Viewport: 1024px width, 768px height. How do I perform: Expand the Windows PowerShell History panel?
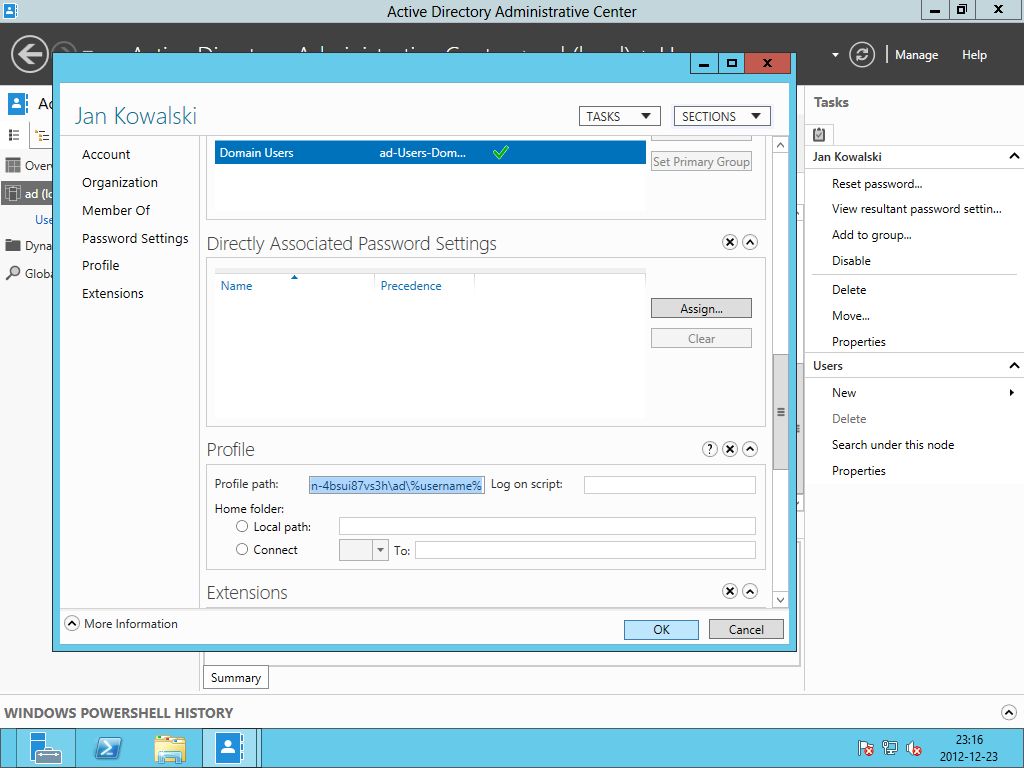[x=1008, y=712]
